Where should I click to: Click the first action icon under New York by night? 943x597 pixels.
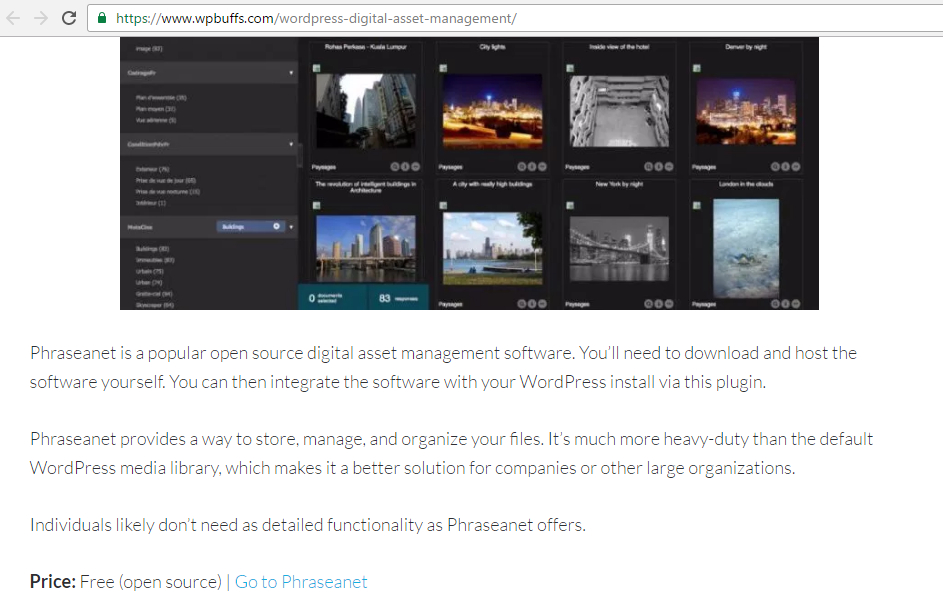pos(646,303)
